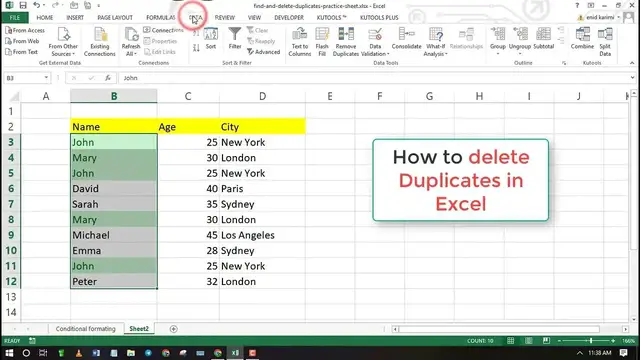Open Excel Help question mark

tap(577, 5)
